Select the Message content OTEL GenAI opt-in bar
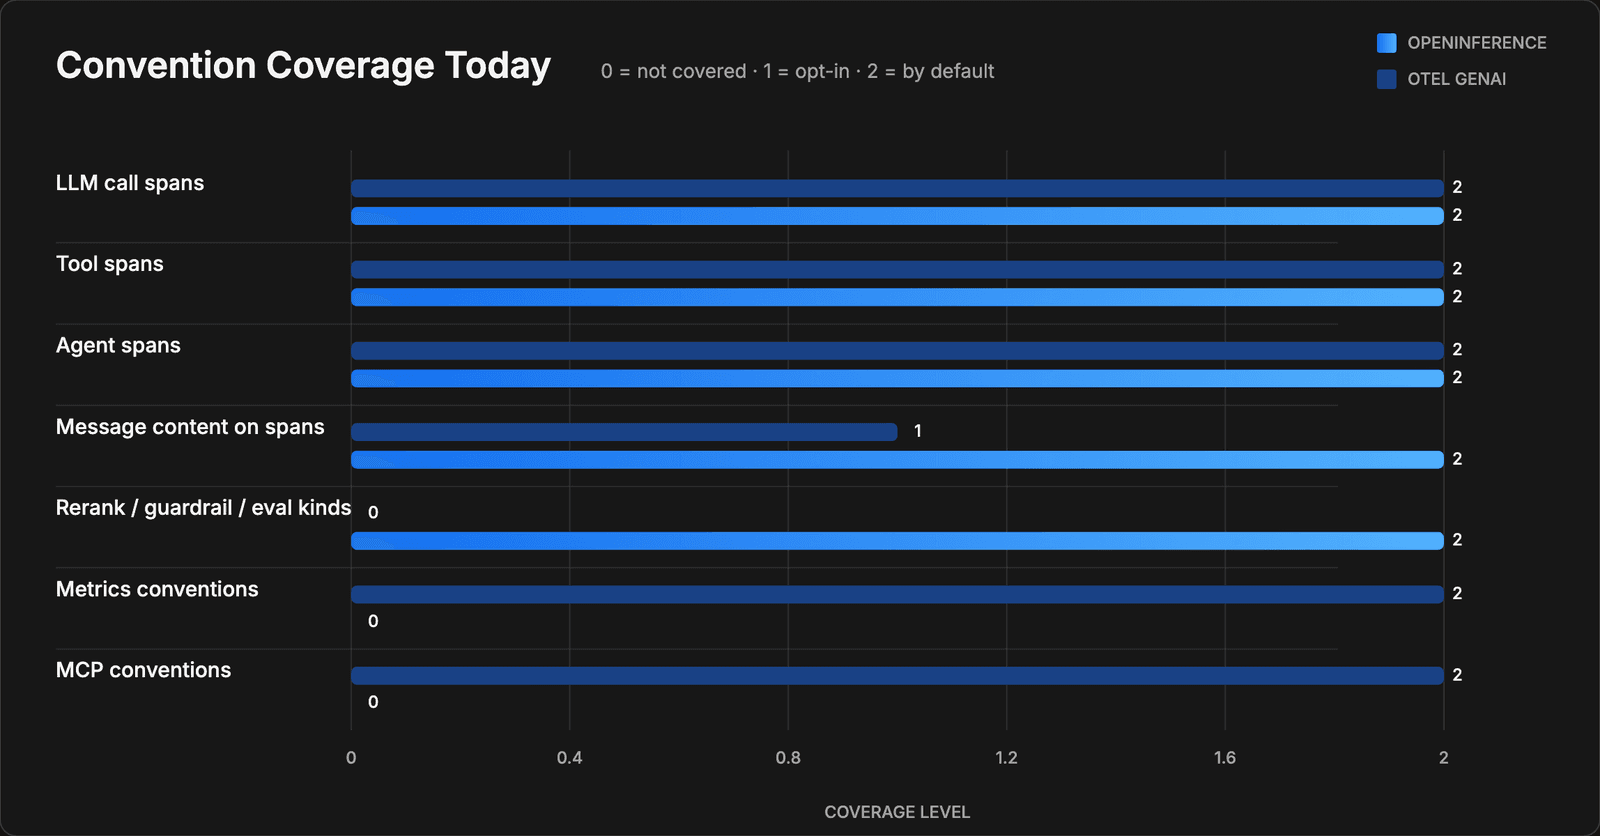This screenshot has height=836, width=1600. pos(624,432)
